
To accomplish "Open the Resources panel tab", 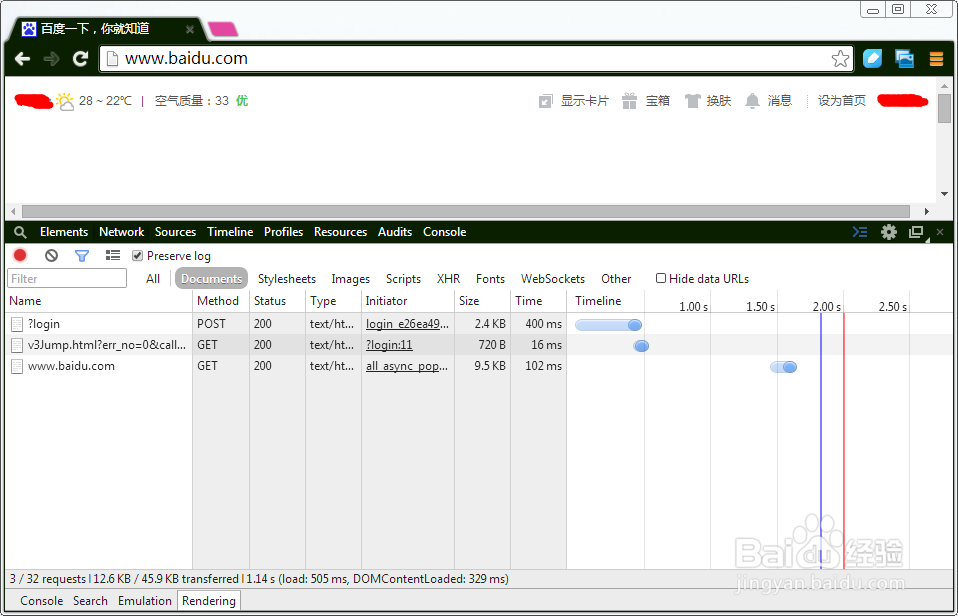I will (x=340, y=232).
